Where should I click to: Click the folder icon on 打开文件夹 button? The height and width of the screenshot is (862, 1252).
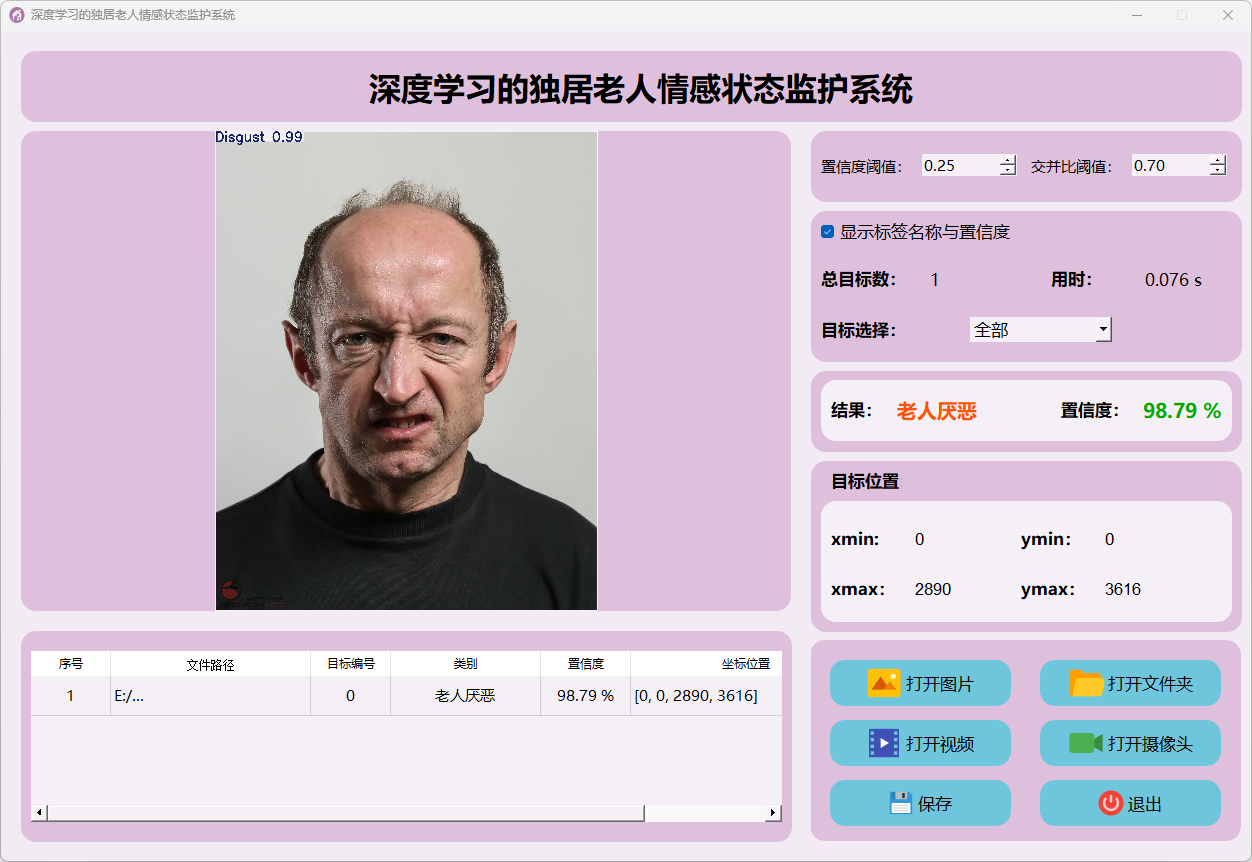coord(1086,684)
